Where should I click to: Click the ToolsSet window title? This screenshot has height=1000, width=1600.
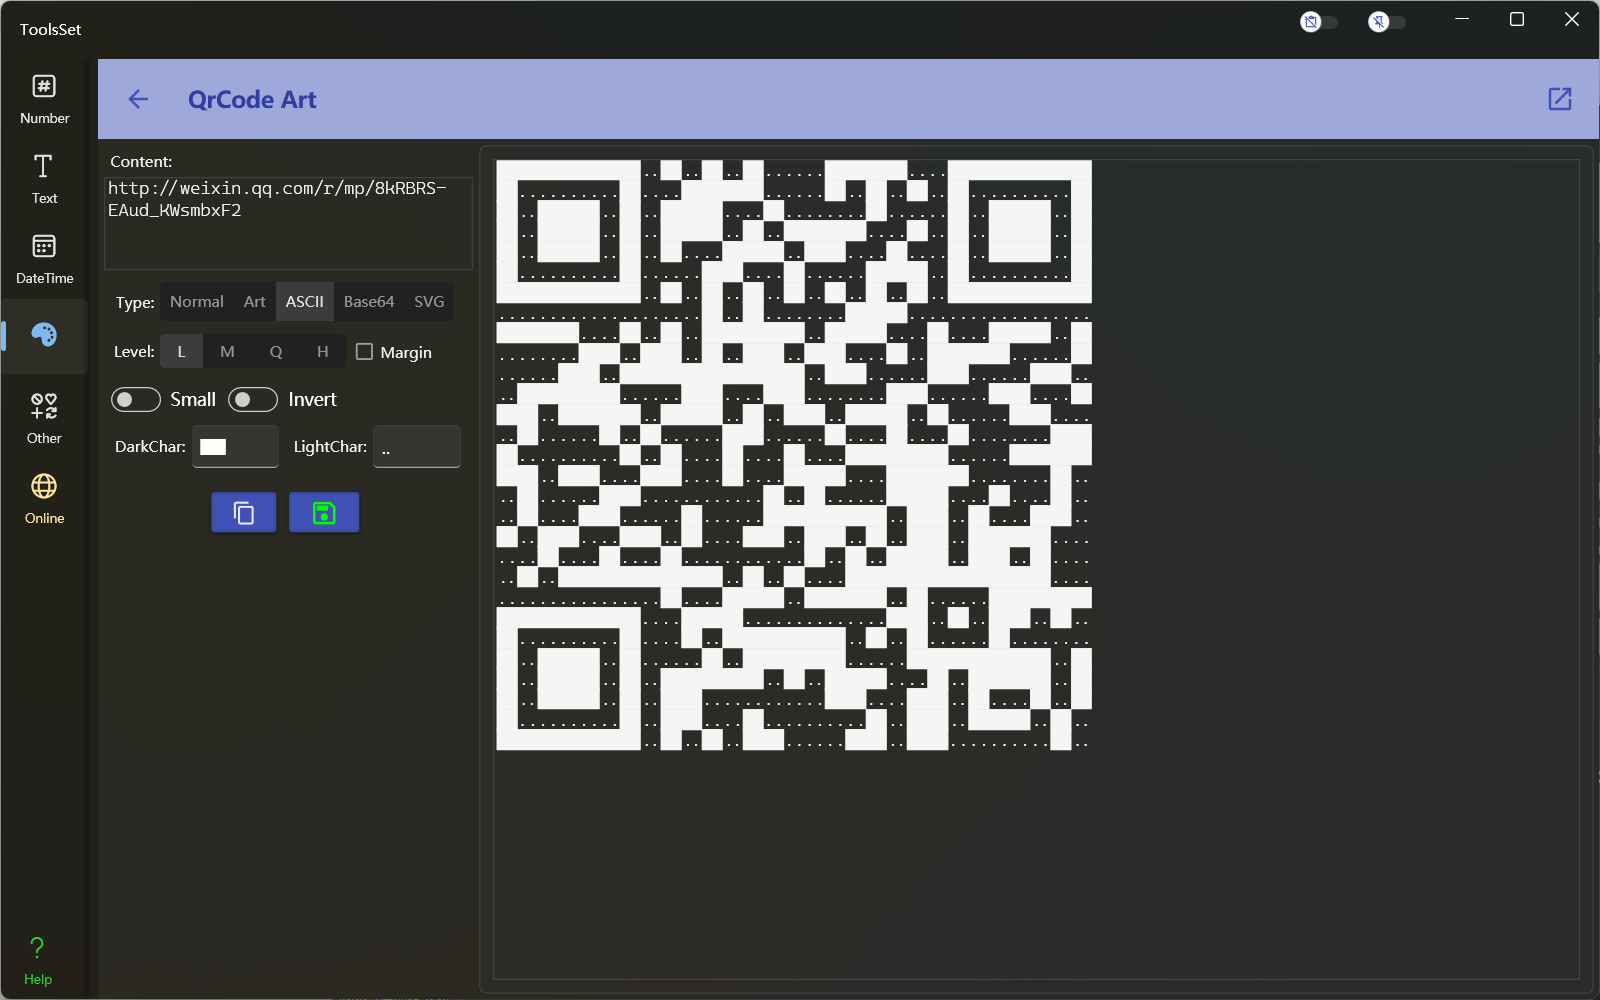[x=50, y=29]
